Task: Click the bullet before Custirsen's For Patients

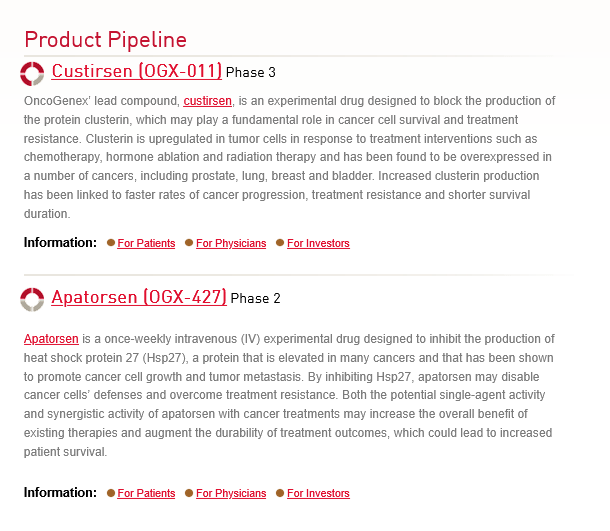Action: pos(111,243)
